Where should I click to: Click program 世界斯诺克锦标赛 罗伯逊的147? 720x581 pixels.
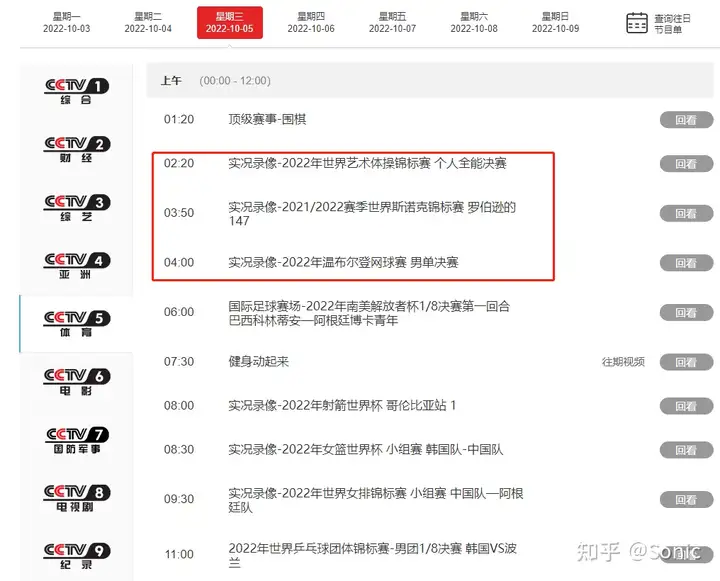pyautogui.click(x=372, y=214)
